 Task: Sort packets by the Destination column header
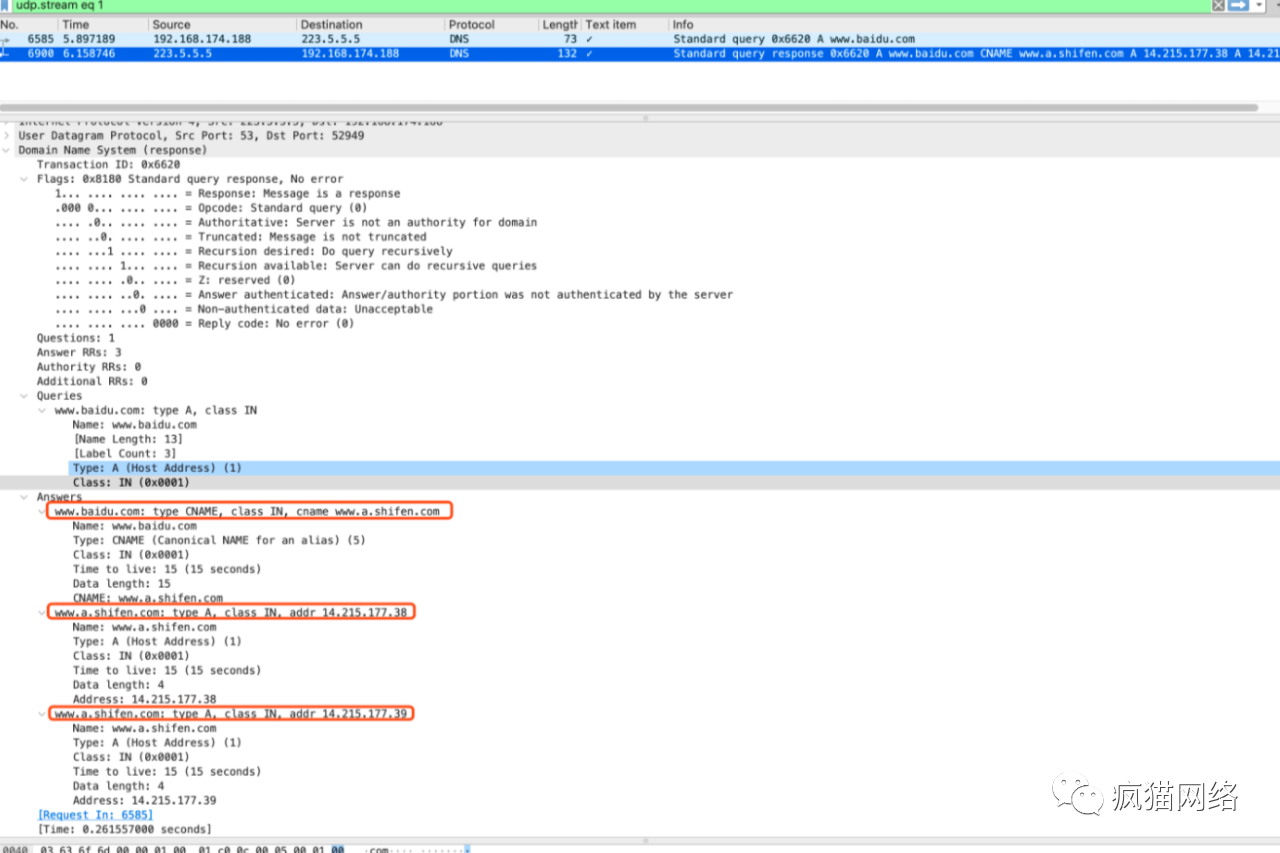coord(370,24)
